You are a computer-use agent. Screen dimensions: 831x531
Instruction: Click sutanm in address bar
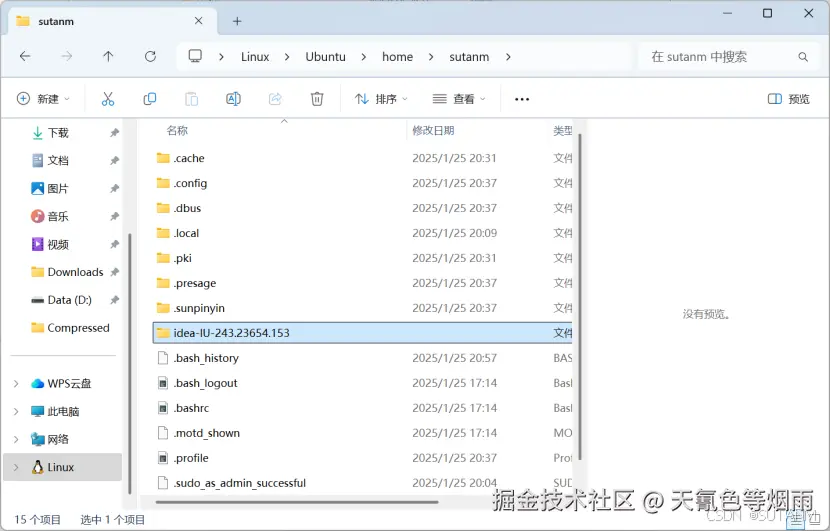click(469, 57)
